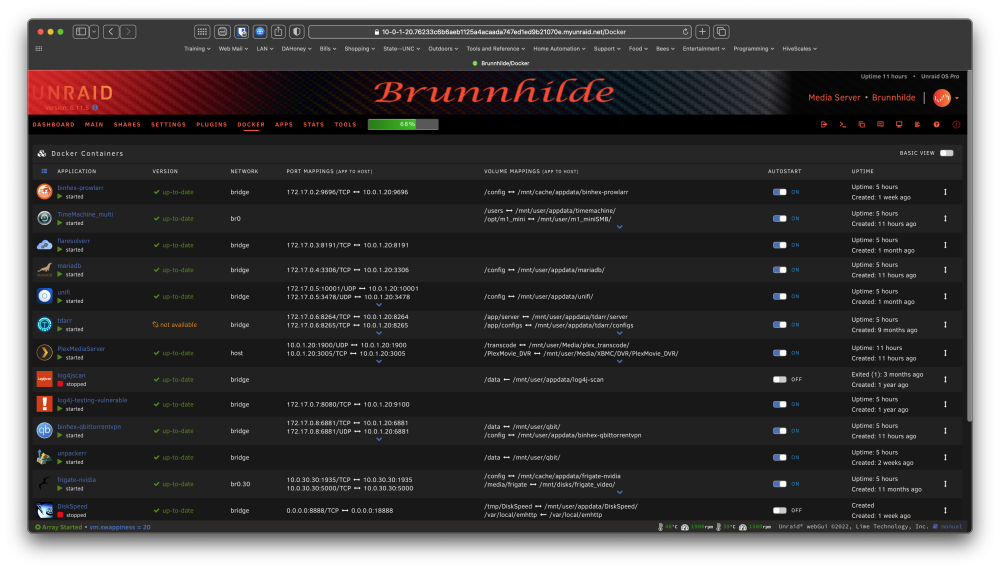The width and height of the screenshot is (1000, 570).
Task: Expand more volume mappings for TimeMachine_multi
Action: pos(619,227)
